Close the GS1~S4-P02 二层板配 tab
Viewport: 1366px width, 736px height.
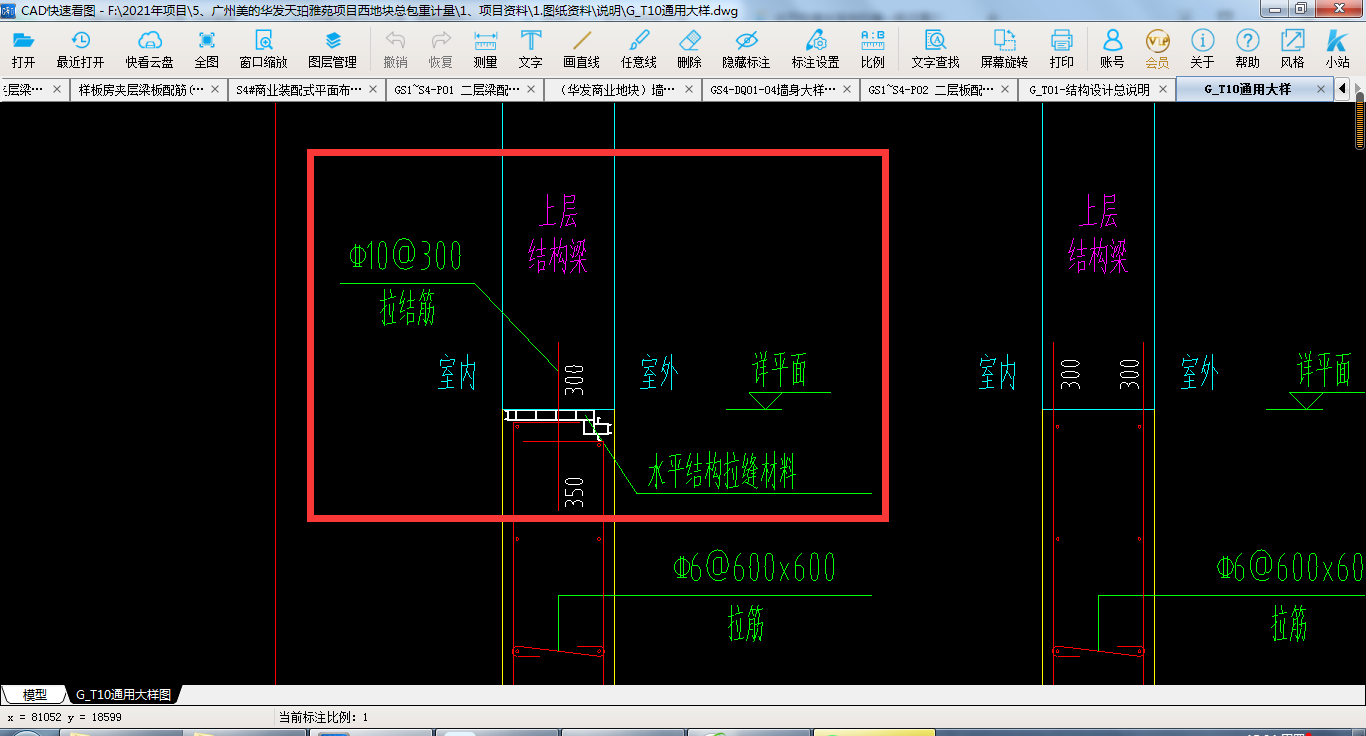(x=1004, y=89)
